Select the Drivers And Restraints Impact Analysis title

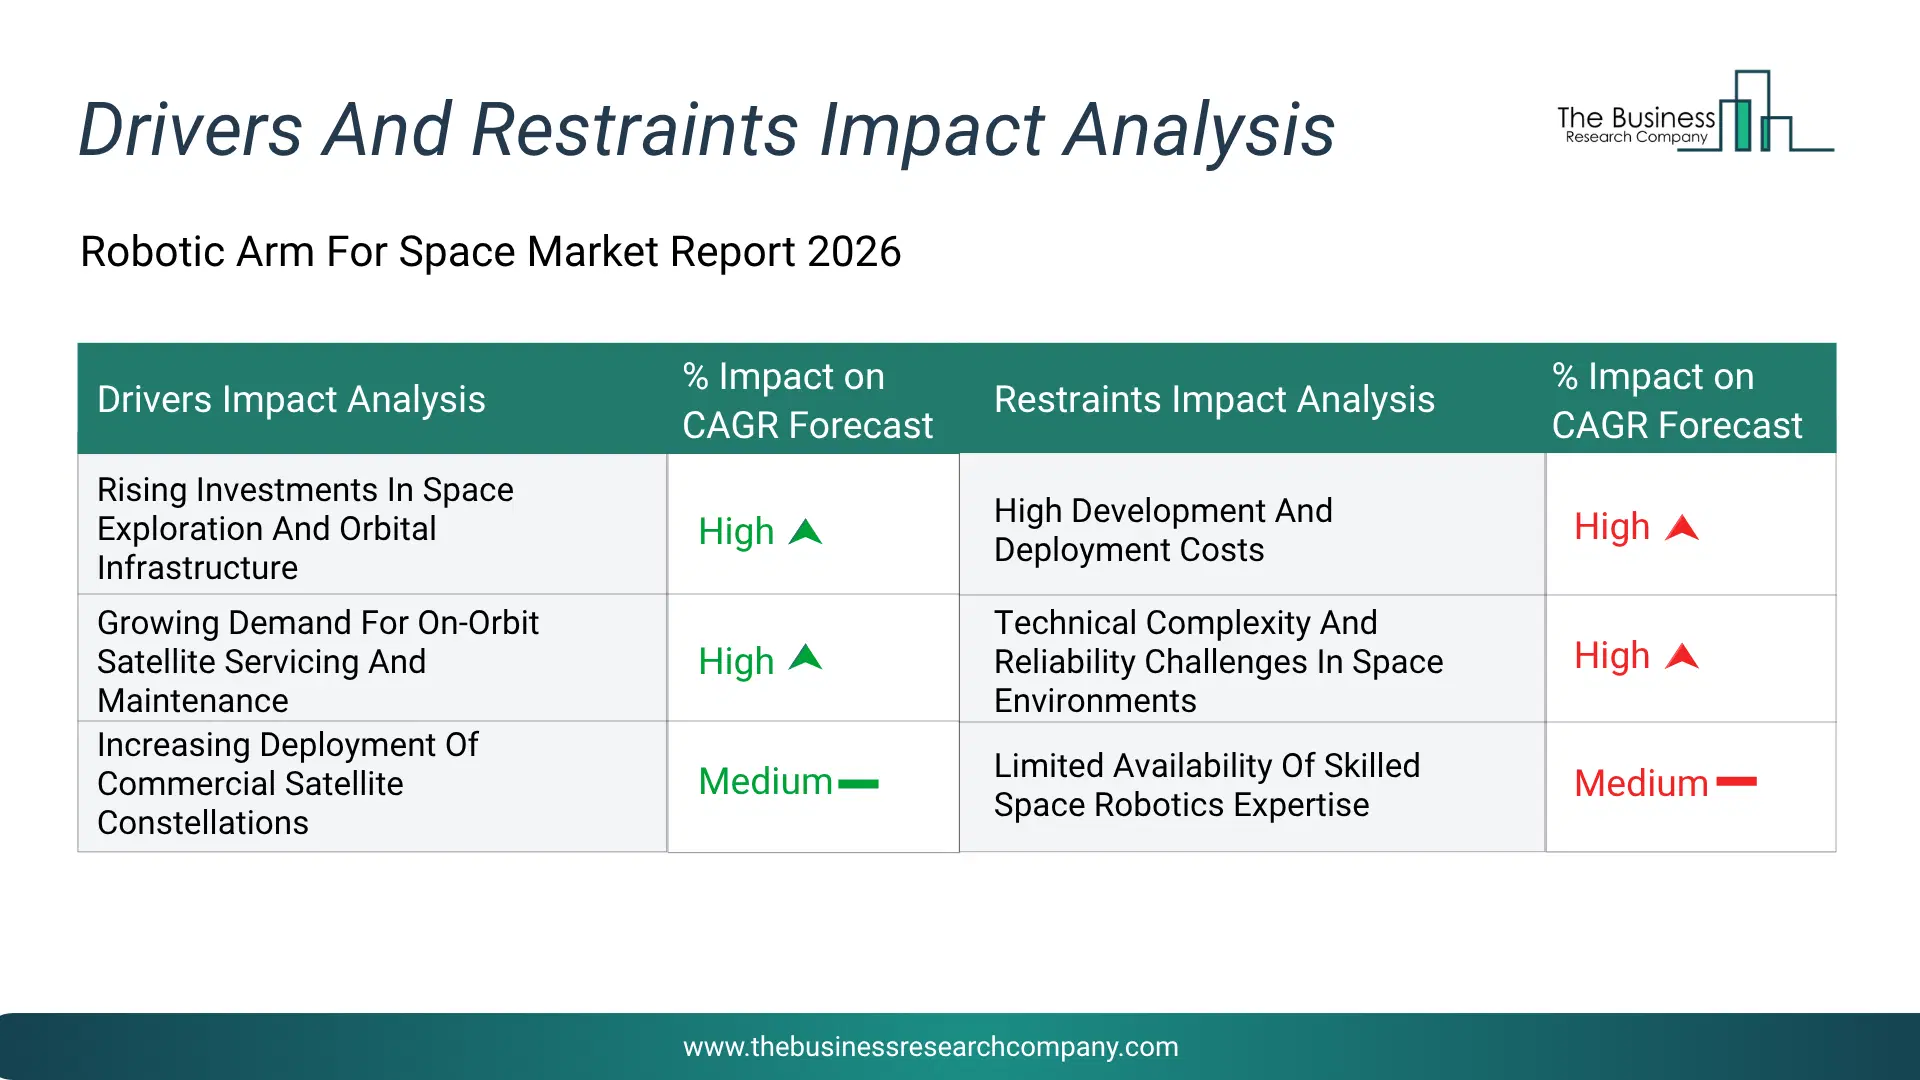pyautogui.click(x=706, y=130)
